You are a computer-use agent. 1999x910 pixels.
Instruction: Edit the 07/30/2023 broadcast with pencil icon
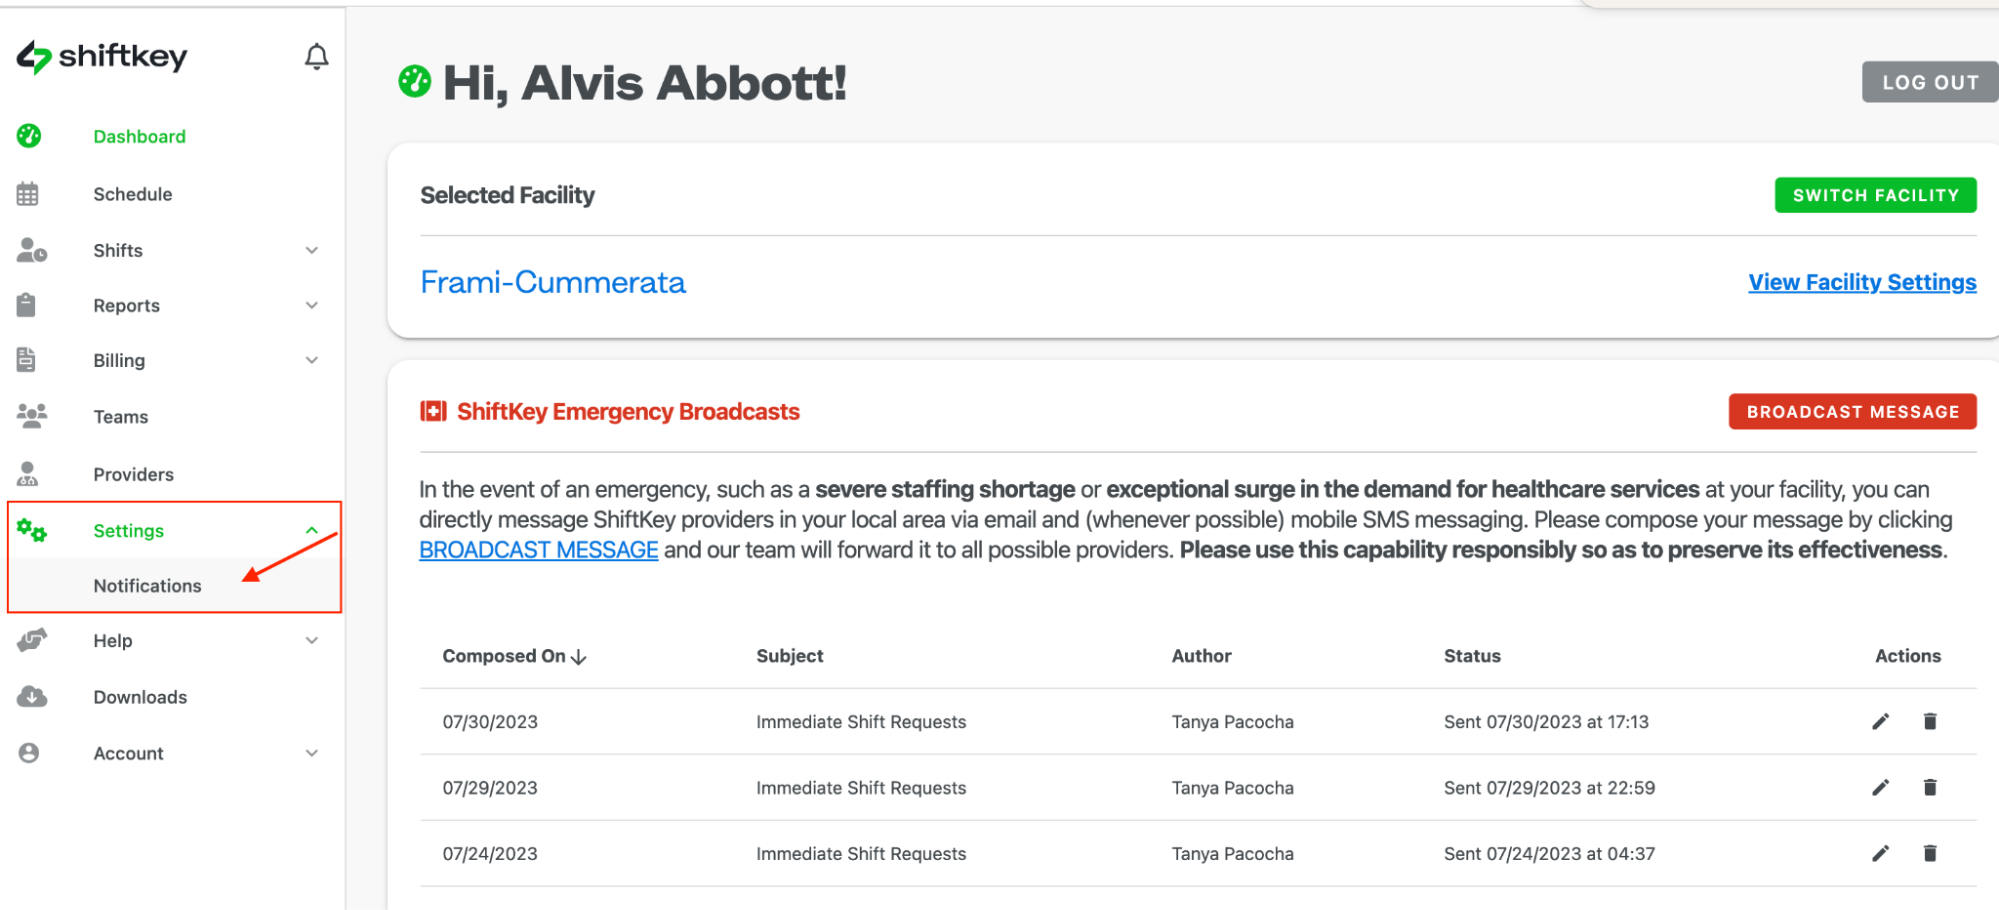[1880, 722]
